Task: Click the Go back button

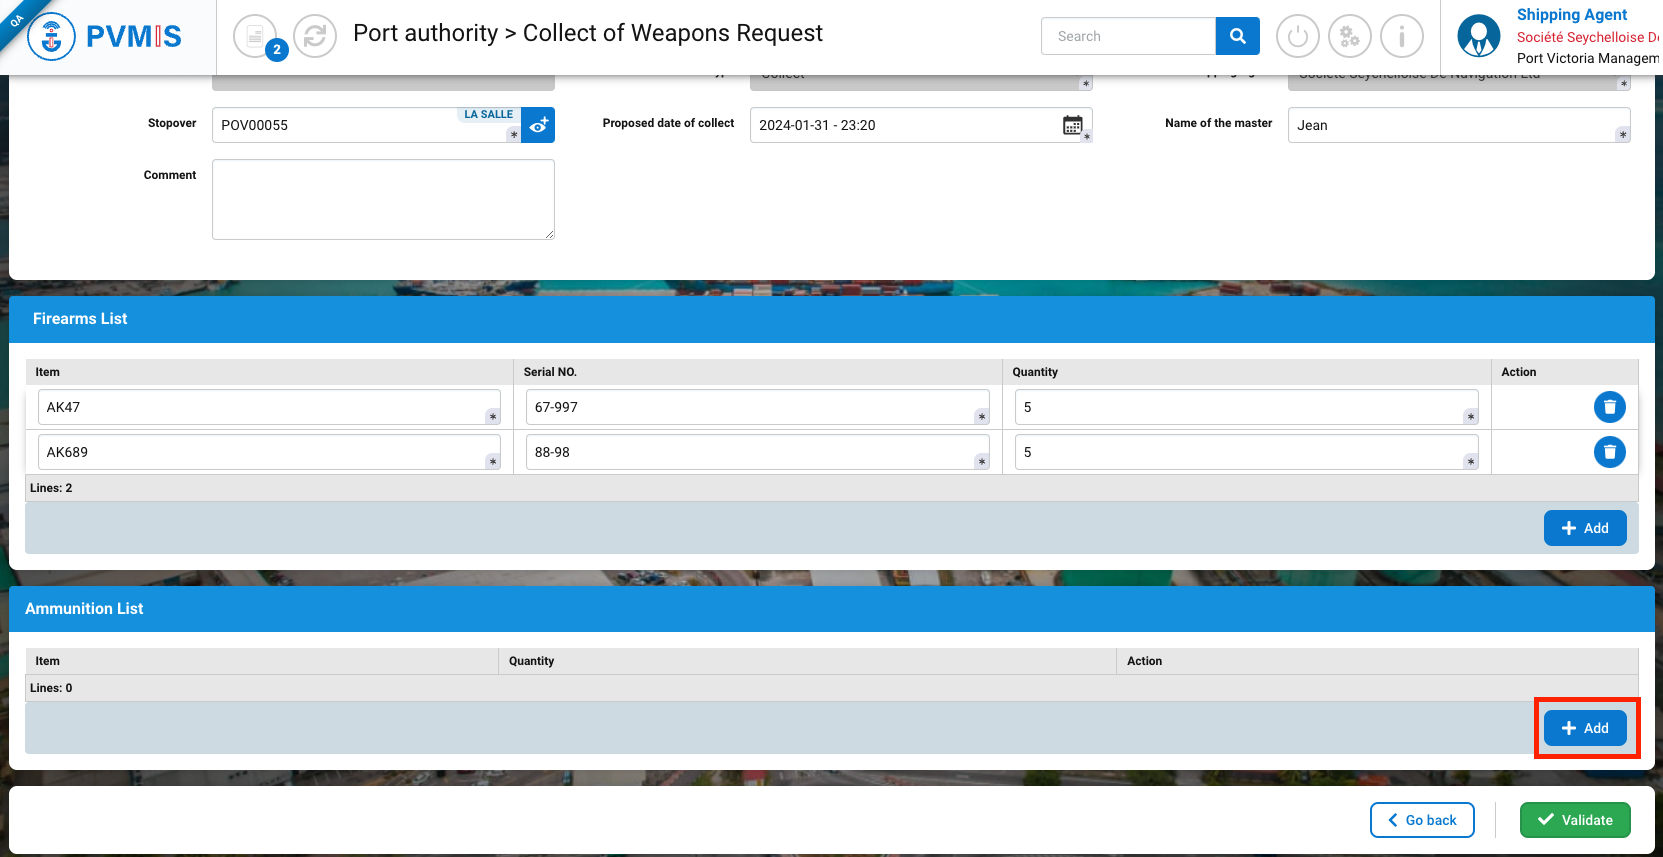Action: pyautogui.click(x=1421, y=820)
